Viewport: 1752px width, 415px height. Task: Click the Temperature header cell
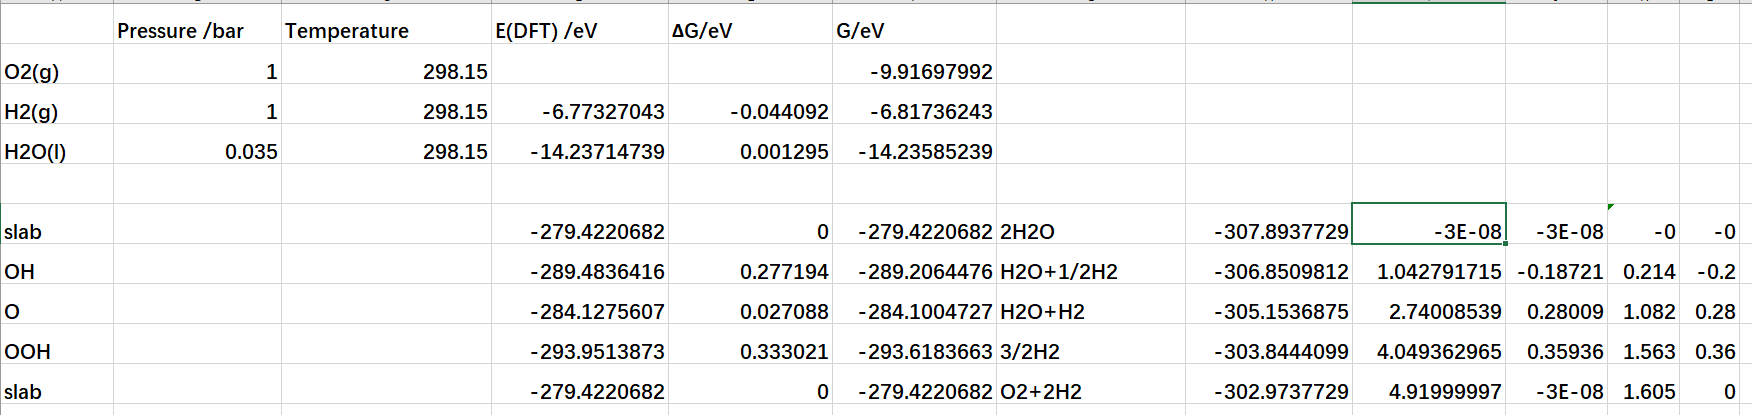(386, 31)
